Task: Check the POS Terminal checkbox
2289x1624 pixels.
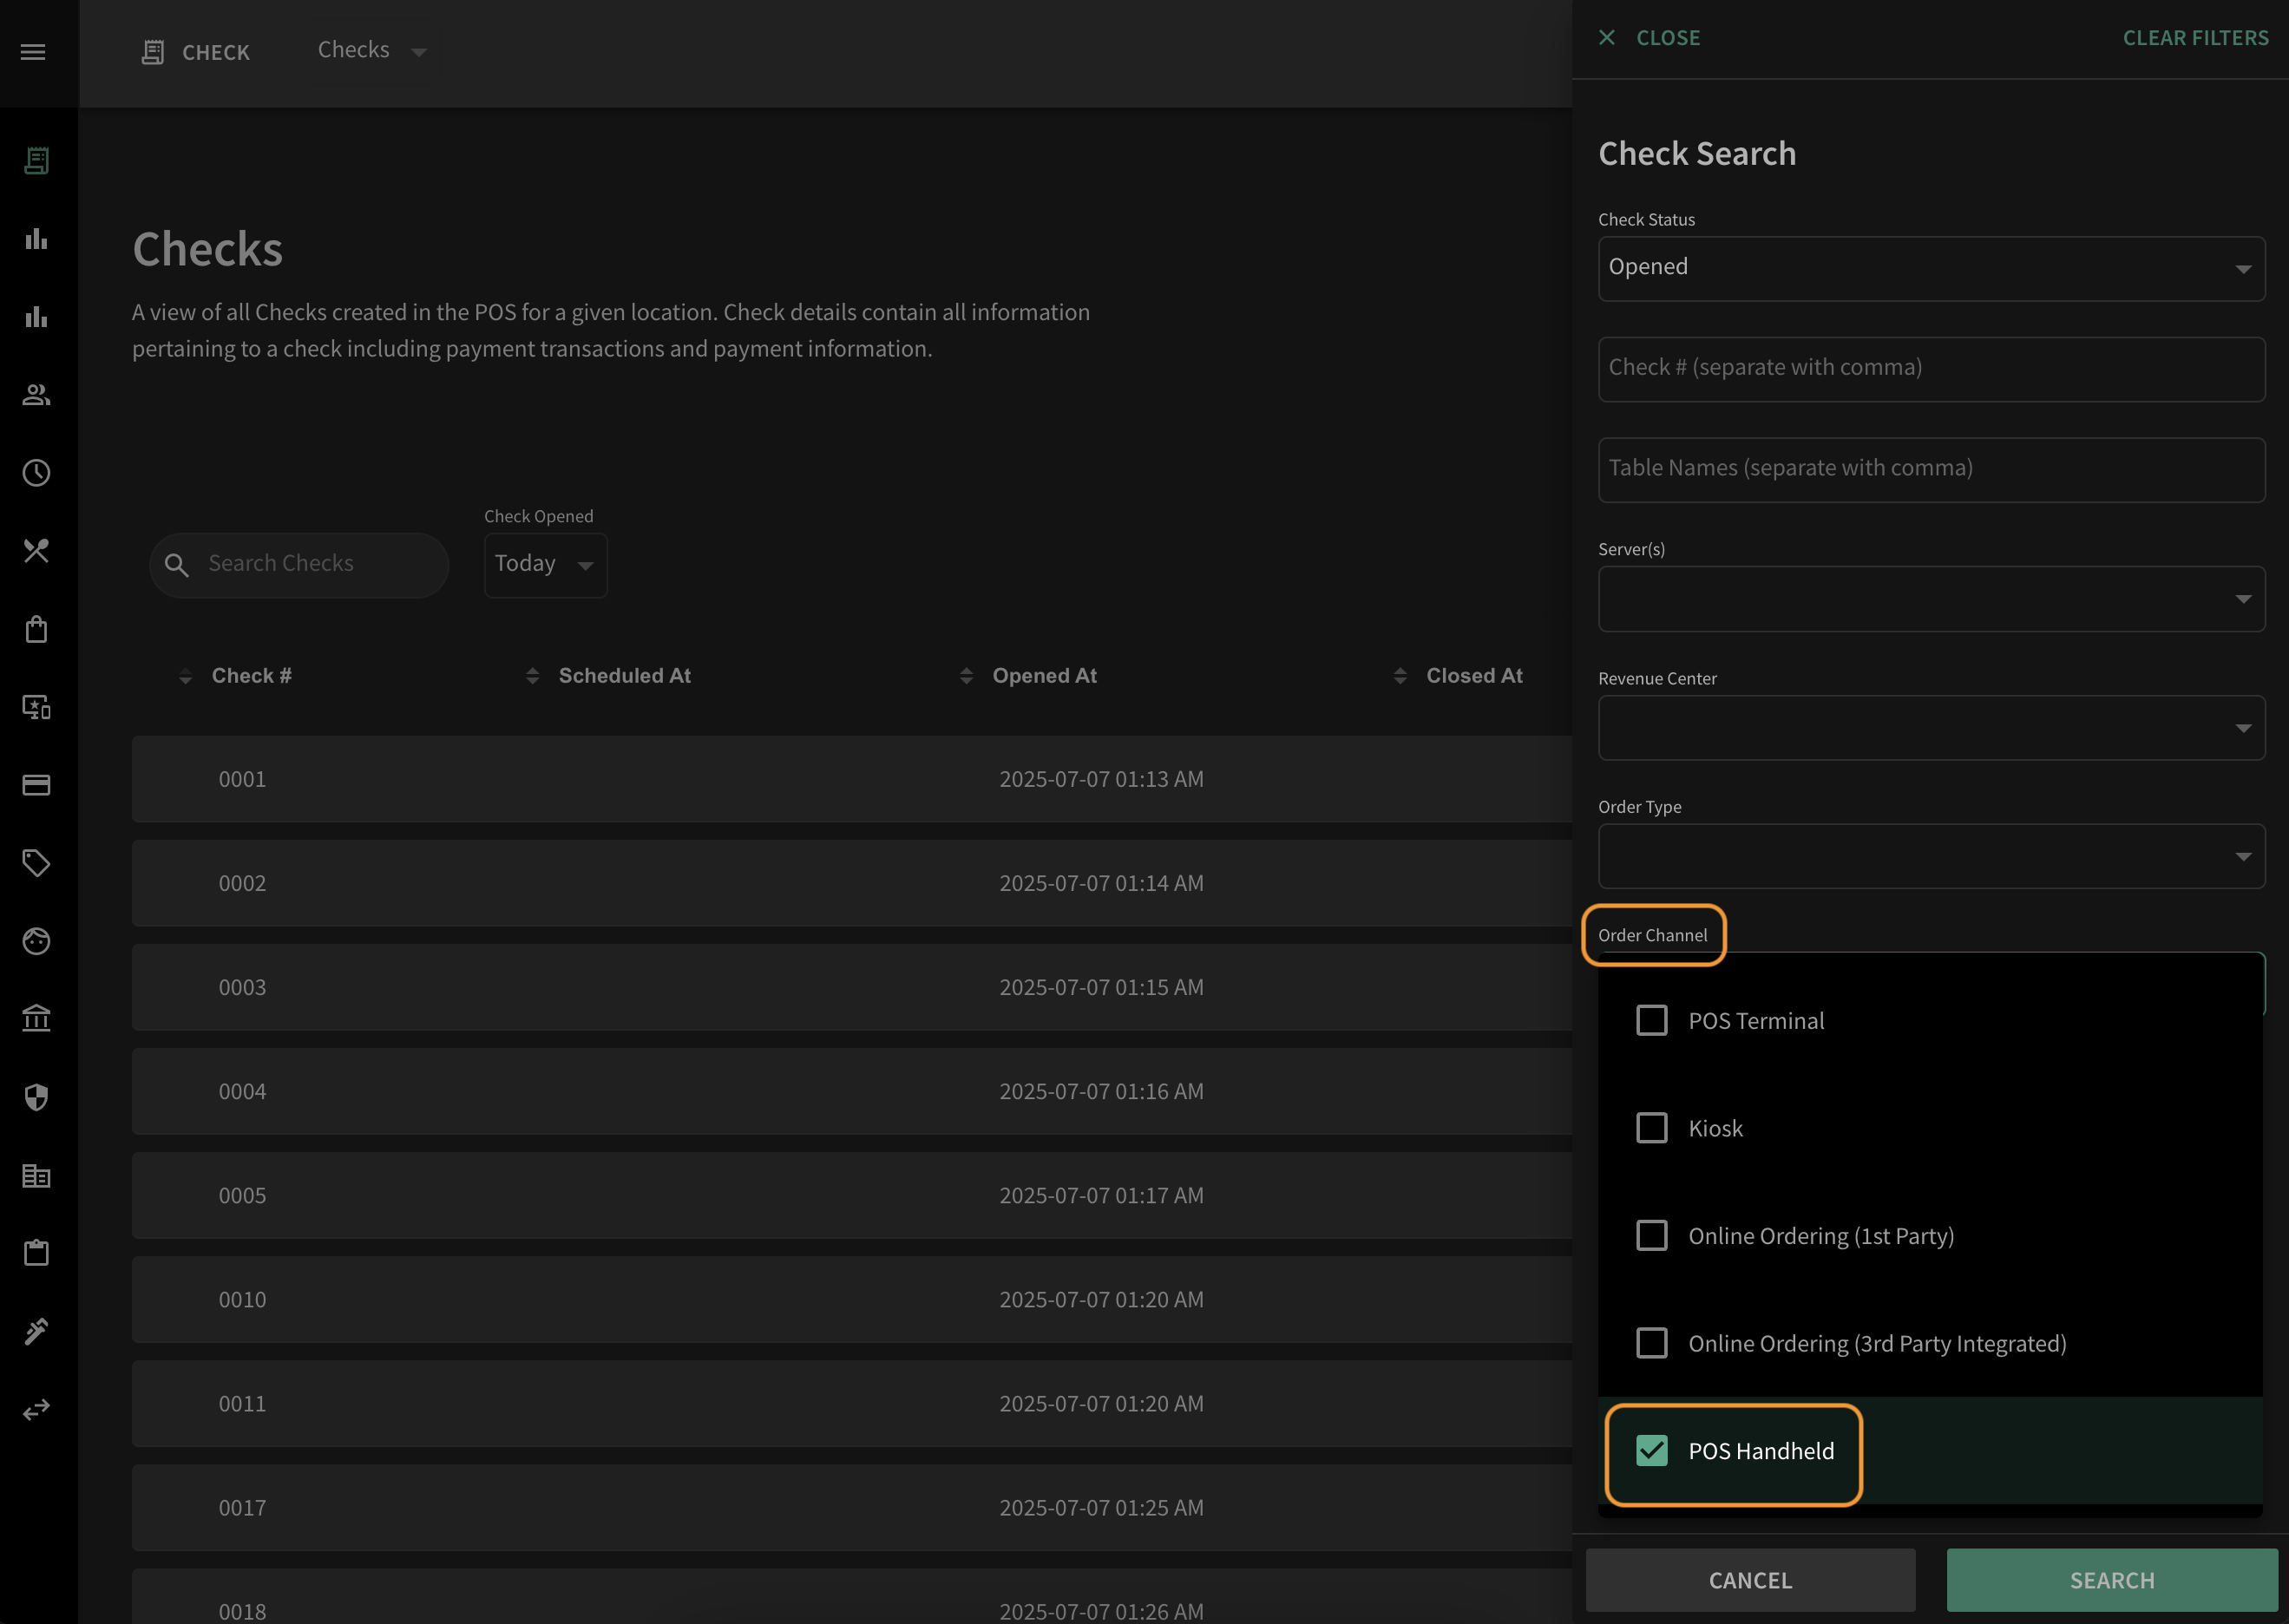Action: pyautogui.click(x=1652, y=1021)
